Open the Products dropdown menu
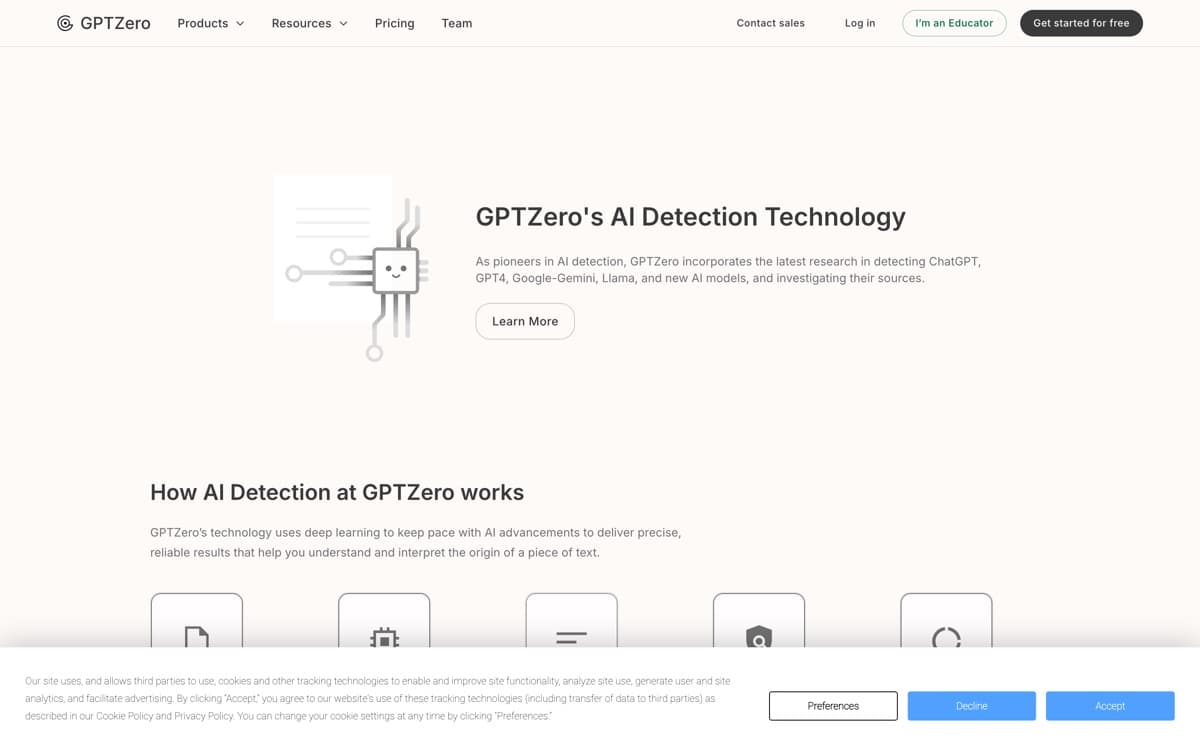This screenshot has height=750, width=1200. [211, 23]
